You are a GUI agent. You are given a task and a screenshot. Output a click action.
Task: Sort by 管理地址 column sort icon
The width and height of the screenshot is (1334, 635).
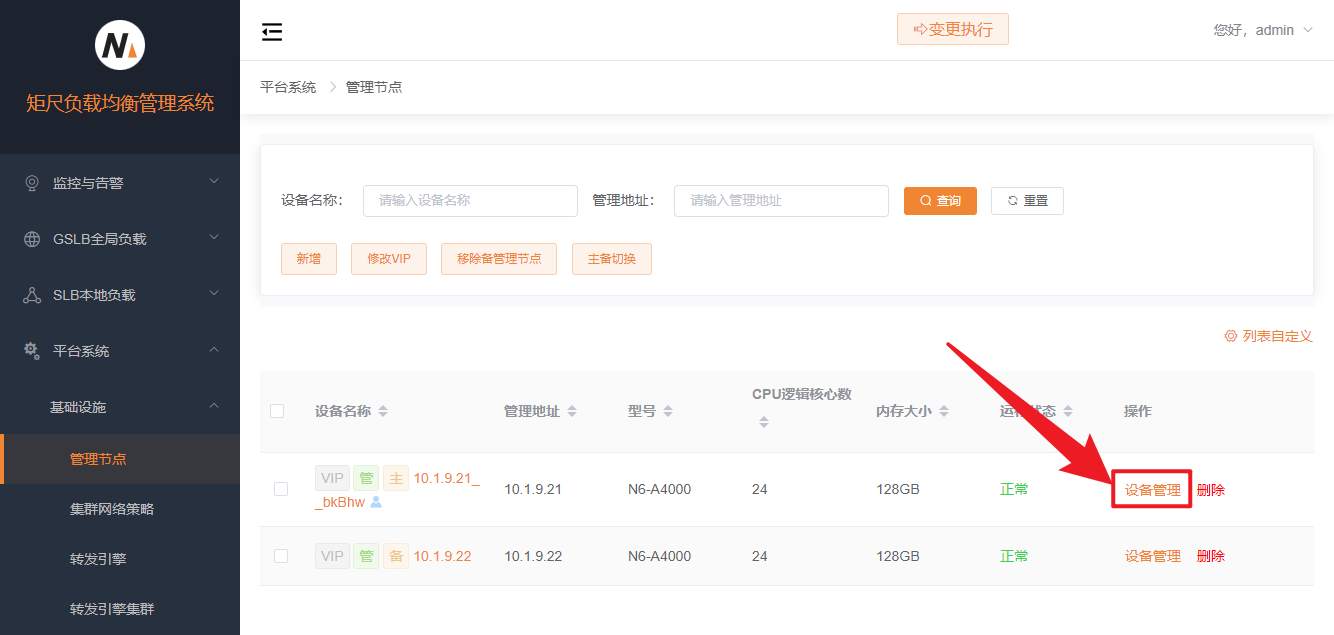(572, 412)
